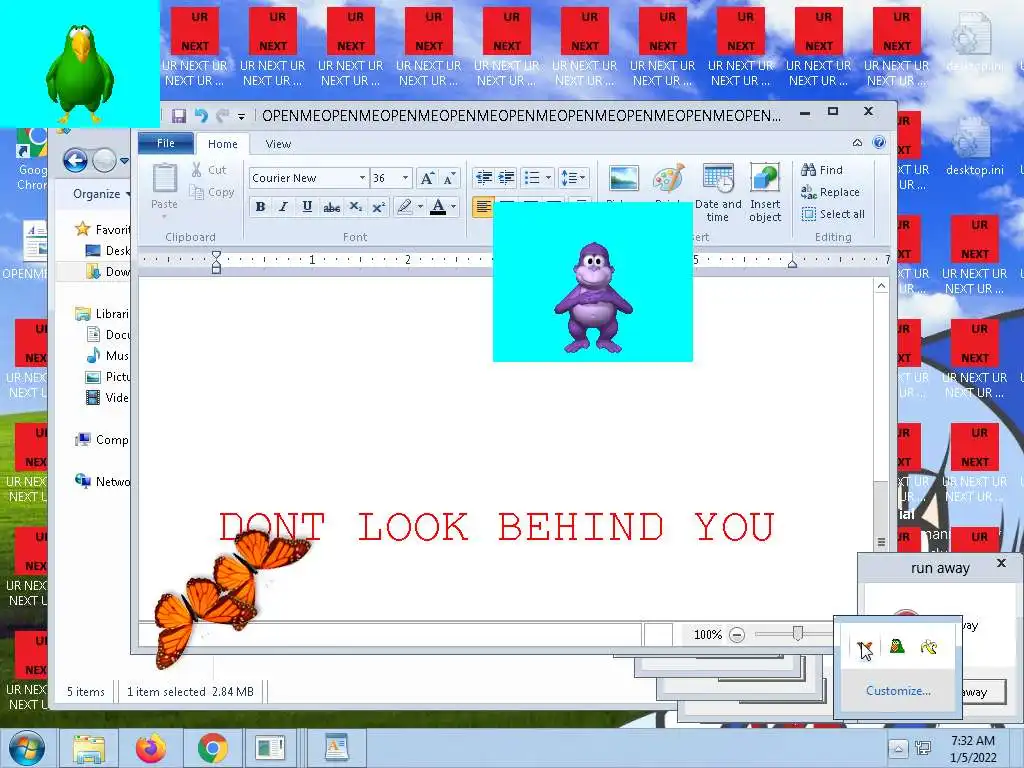
Task: Open File Explorer from the taskbar
Action: (x=89, y=748)
